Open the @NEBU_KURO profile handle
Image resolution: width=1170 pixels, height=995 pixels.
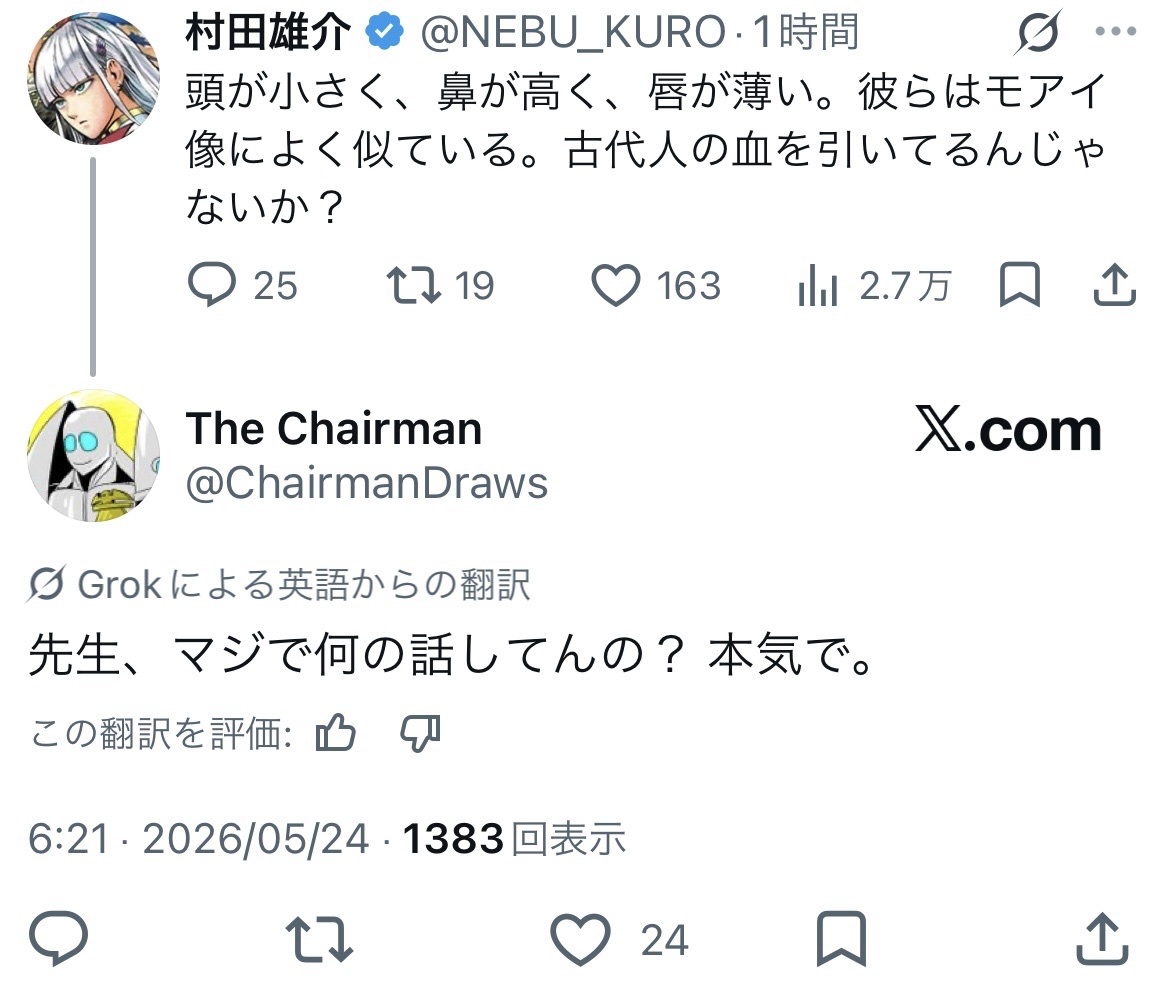coord(573,32)
